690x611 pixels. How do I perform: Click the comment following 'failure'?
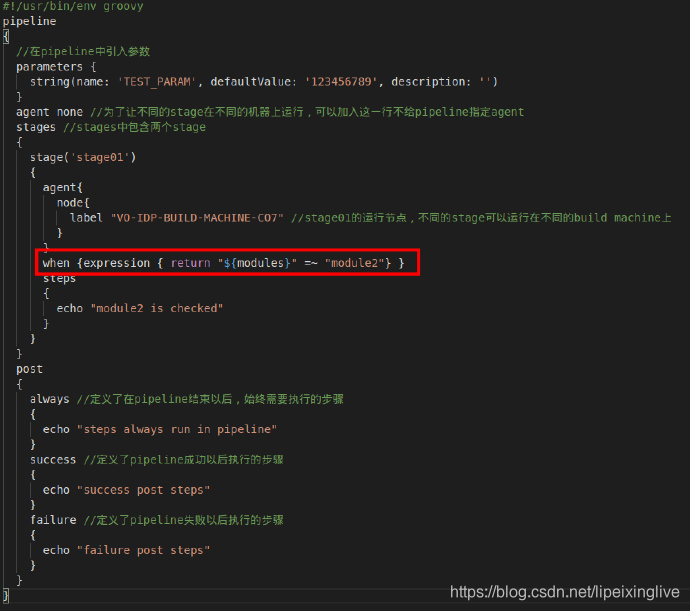tap(184, 520)
